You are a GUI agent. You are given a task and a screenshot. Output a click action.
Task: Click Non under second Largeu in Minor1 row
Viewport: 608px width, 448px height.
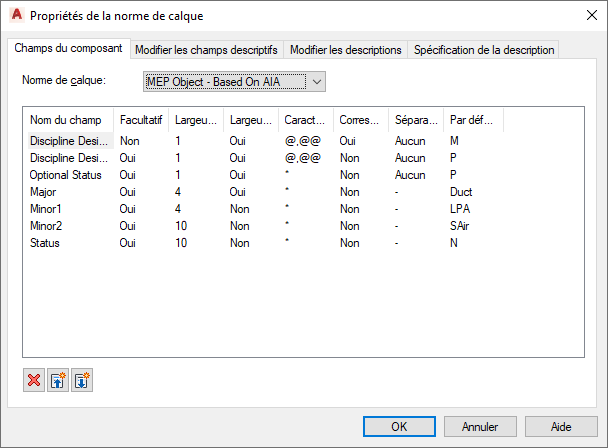pyautogui.click(x=240, y=209)
